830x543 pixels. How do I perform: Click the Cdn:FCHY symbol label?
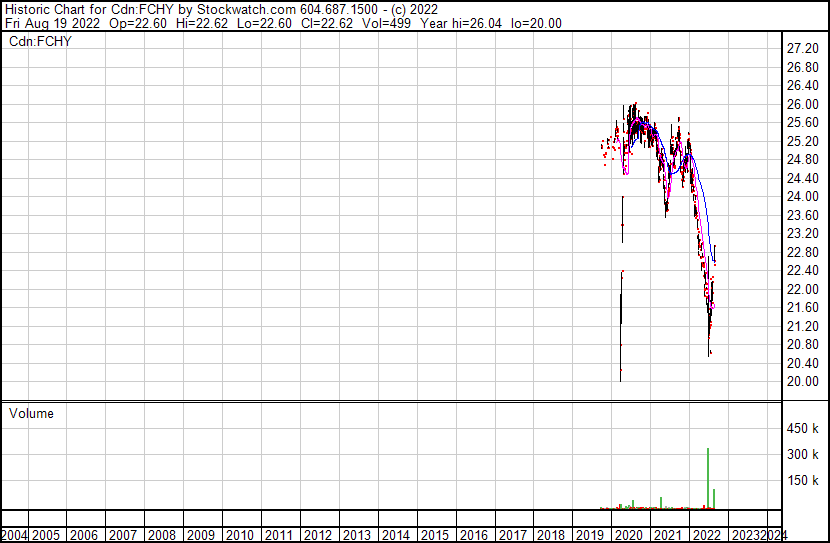coord(37,41)
